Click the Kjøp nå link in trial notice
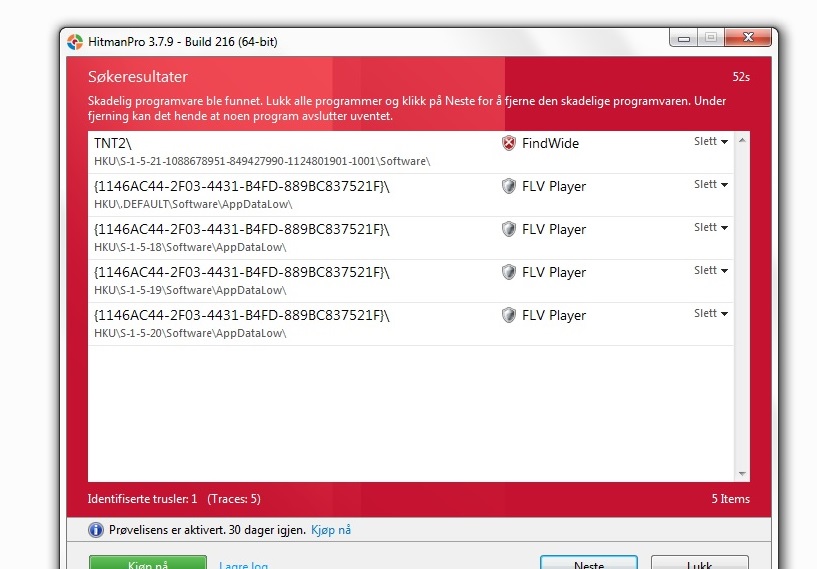The image size is (817, 569). [x=331, y=530]
